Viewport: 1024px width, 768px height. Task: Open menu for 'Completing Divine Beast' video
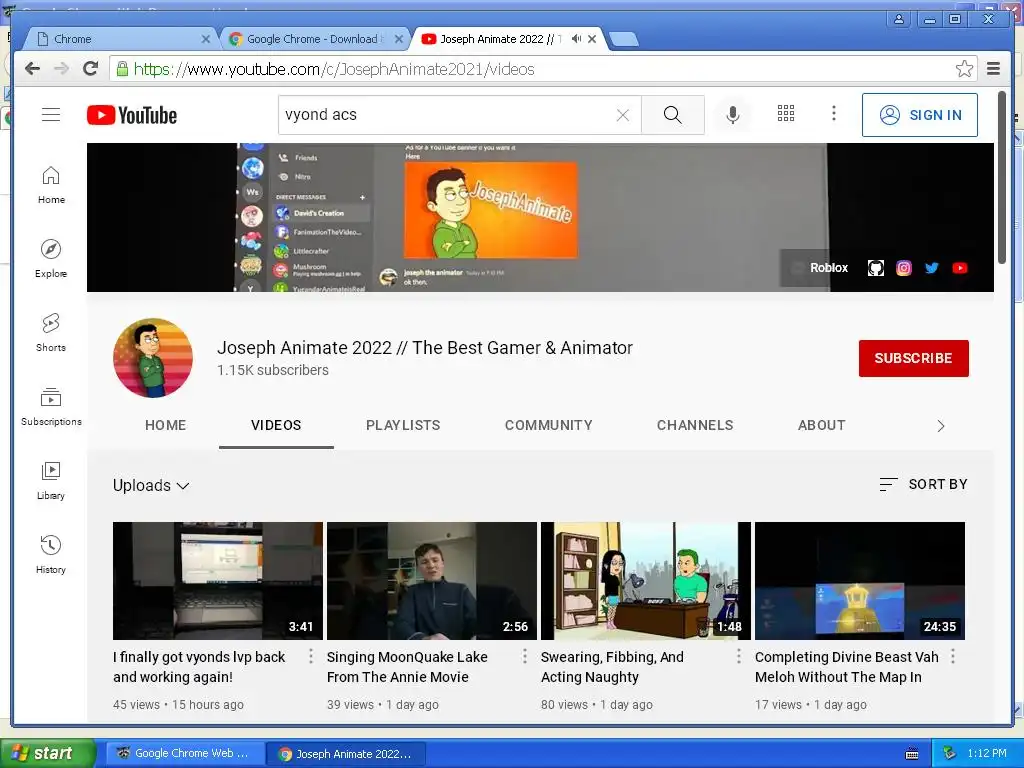tap(953, 656)
